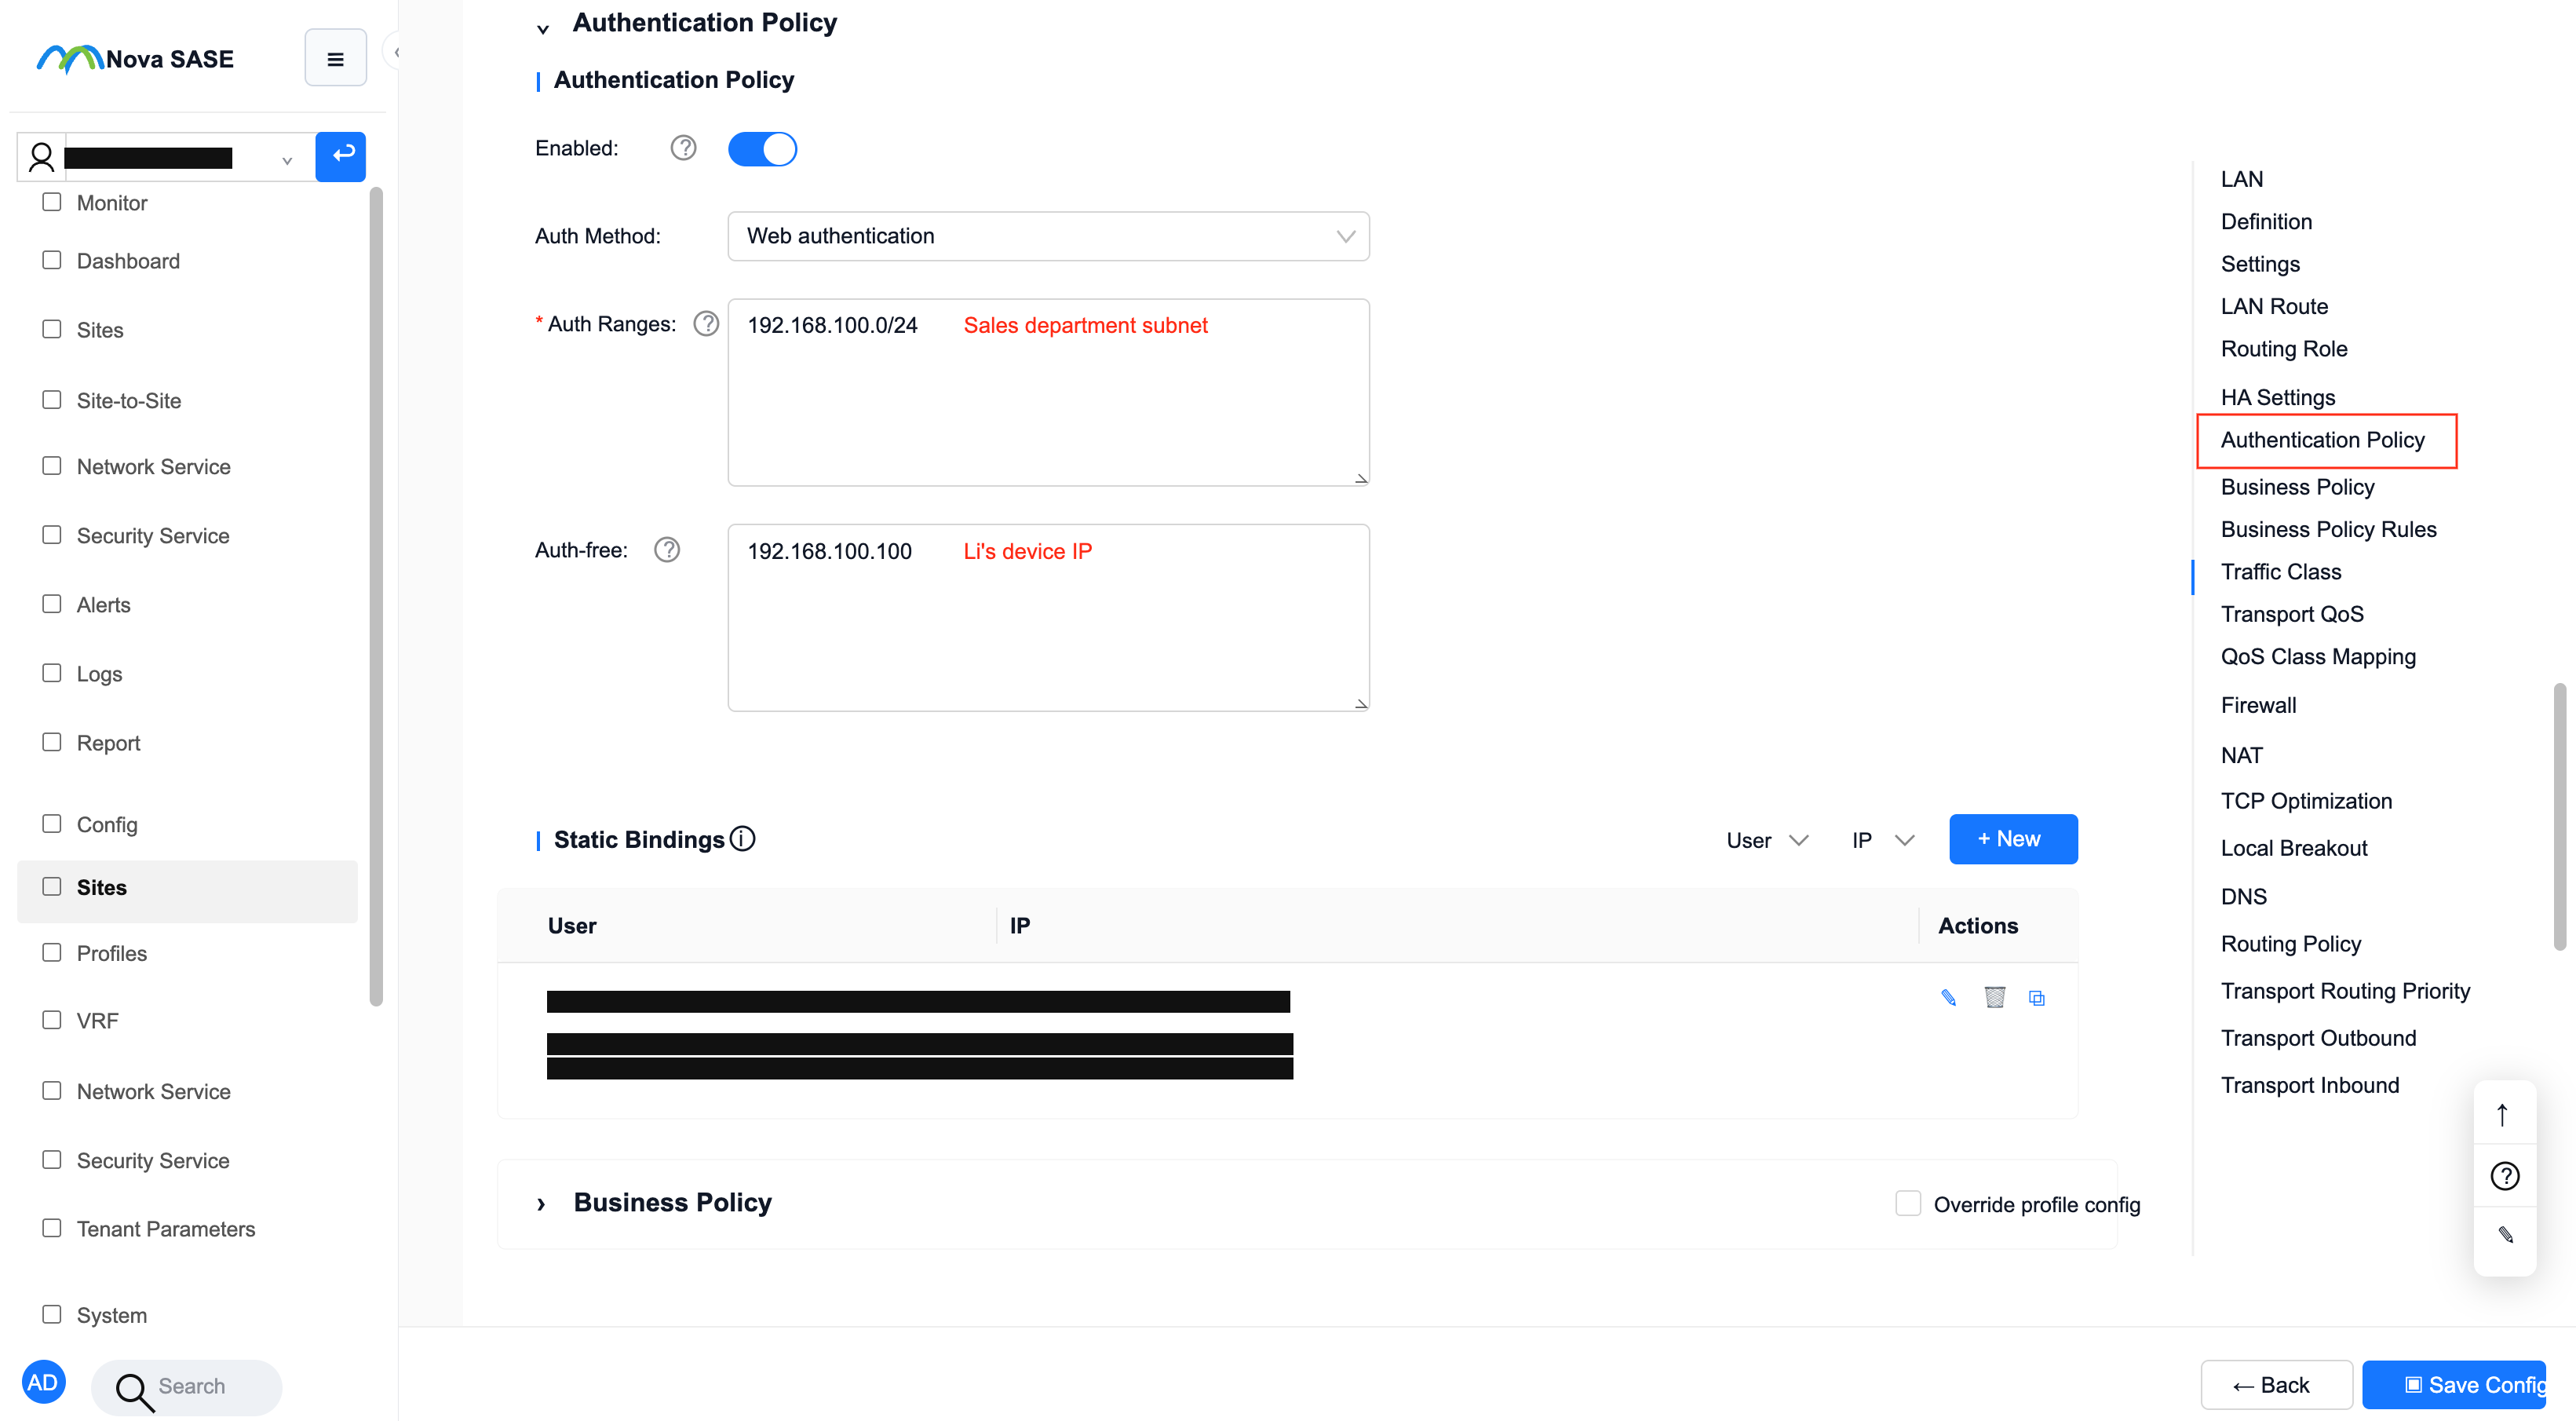2576x1421 pixels.
Task: Open the Auth Method dropdown
Action: 1048,236
